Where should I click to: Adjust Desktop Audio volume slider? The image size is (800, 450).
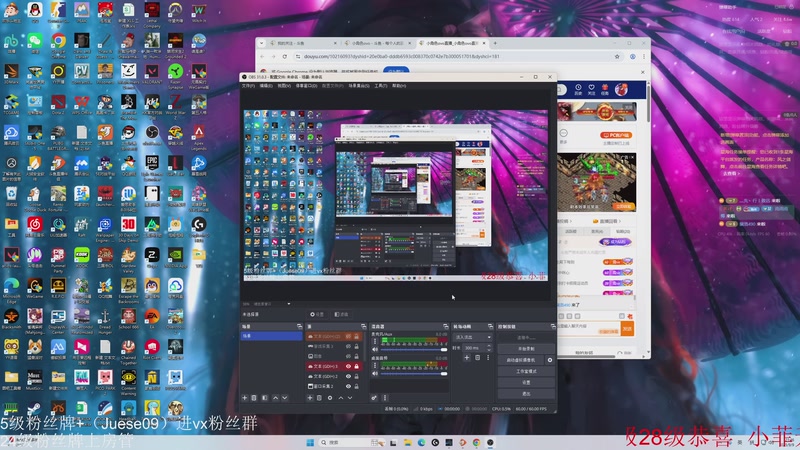414,373
